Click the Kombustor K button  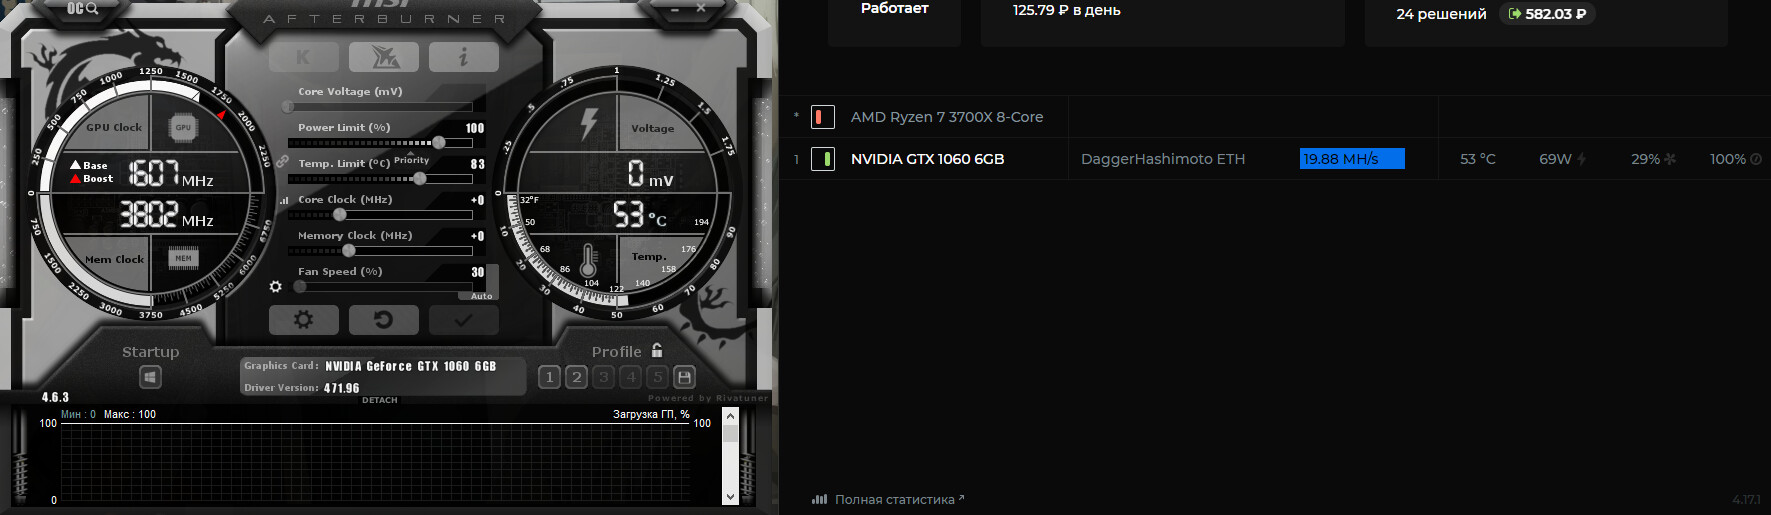point(303,57)
